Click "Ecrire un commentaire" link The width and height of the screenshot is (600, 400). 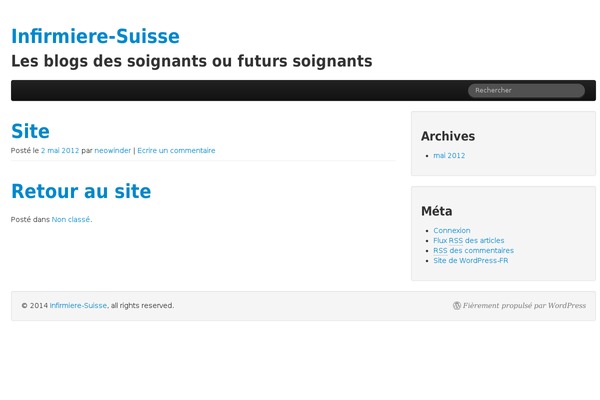(x=176, y=151)
